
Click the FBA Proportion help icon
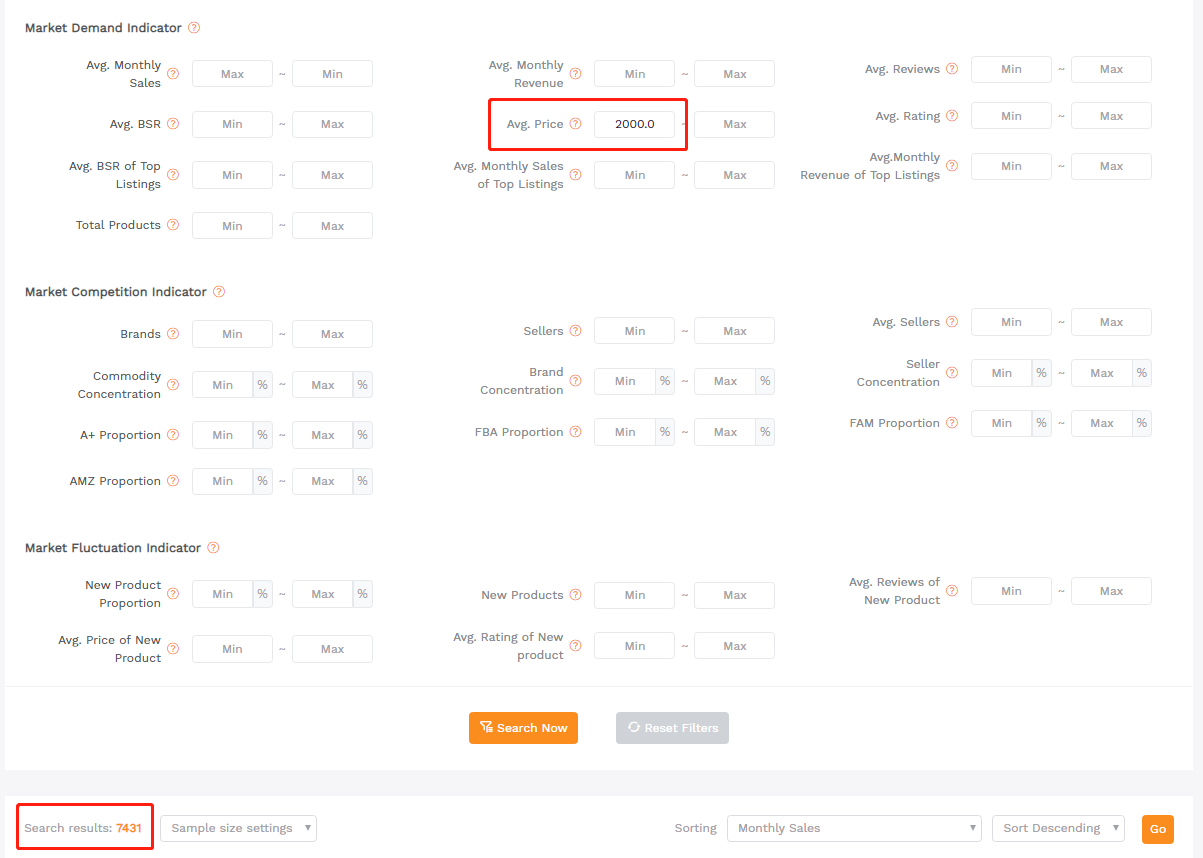pyautogui.click(x=575, y=432)
